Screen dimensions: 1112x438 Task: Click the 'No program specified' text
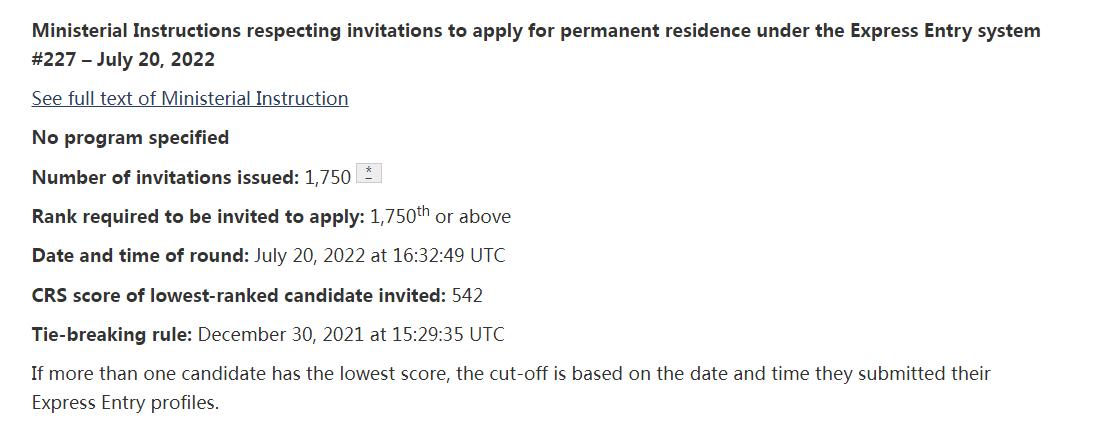(130, 137)
